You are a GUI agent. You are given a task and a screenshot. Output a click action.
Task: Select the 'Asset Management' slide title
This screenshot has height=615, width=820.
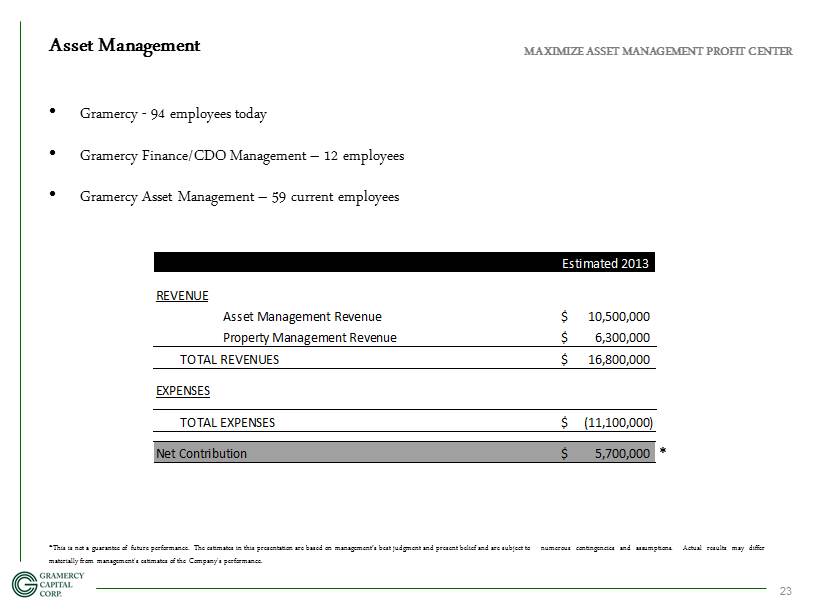(124, 45)
